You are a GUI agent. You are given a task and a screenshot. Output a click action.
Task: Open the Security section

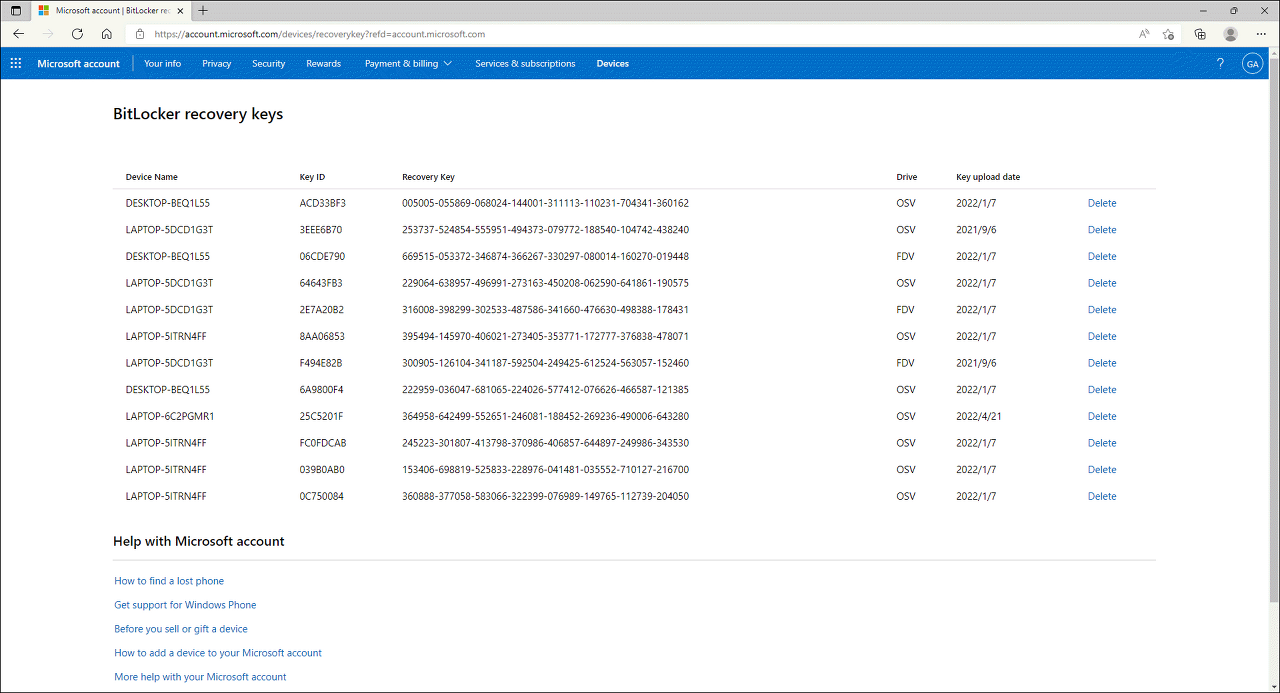click(x=268, y=63)
